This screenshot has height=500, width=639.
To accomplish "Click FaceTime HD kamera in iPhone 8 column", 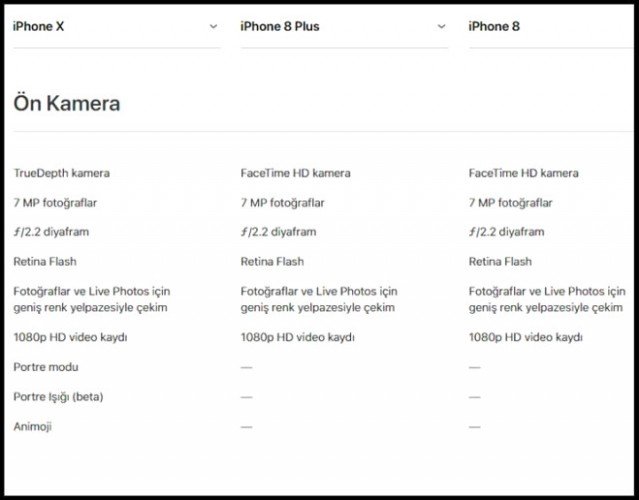I will click(523, 173).
